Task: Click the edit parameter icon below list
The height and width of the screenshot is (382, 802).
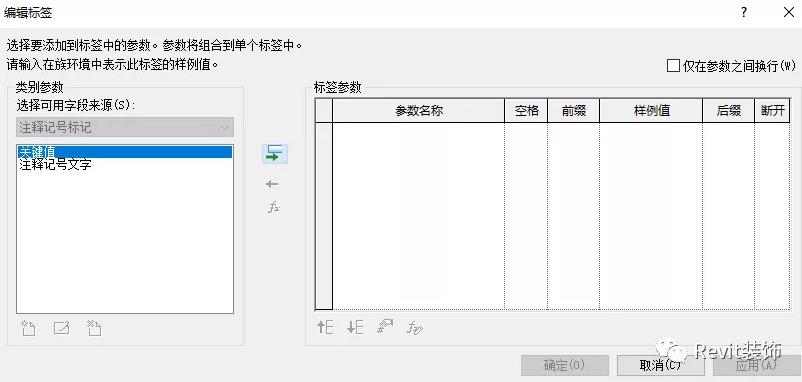Action: point(61,328)
